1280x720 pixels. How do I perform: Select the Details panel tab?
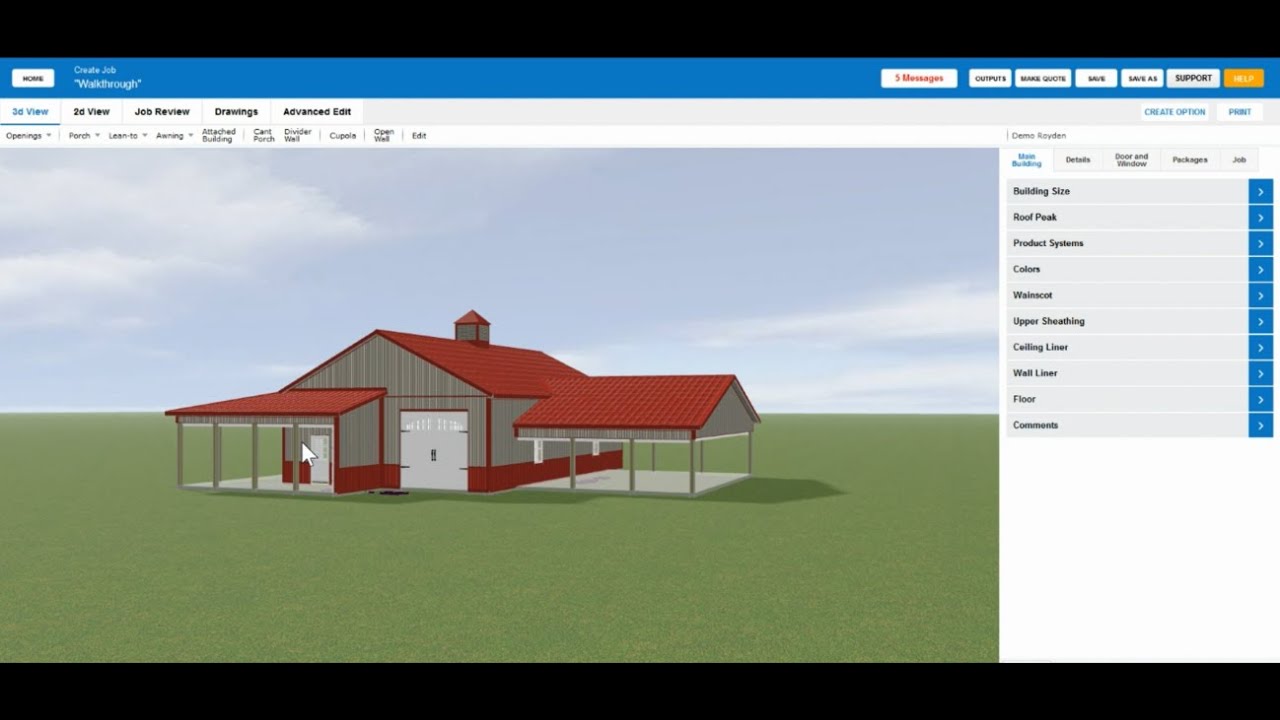(x=1078, y=160)
